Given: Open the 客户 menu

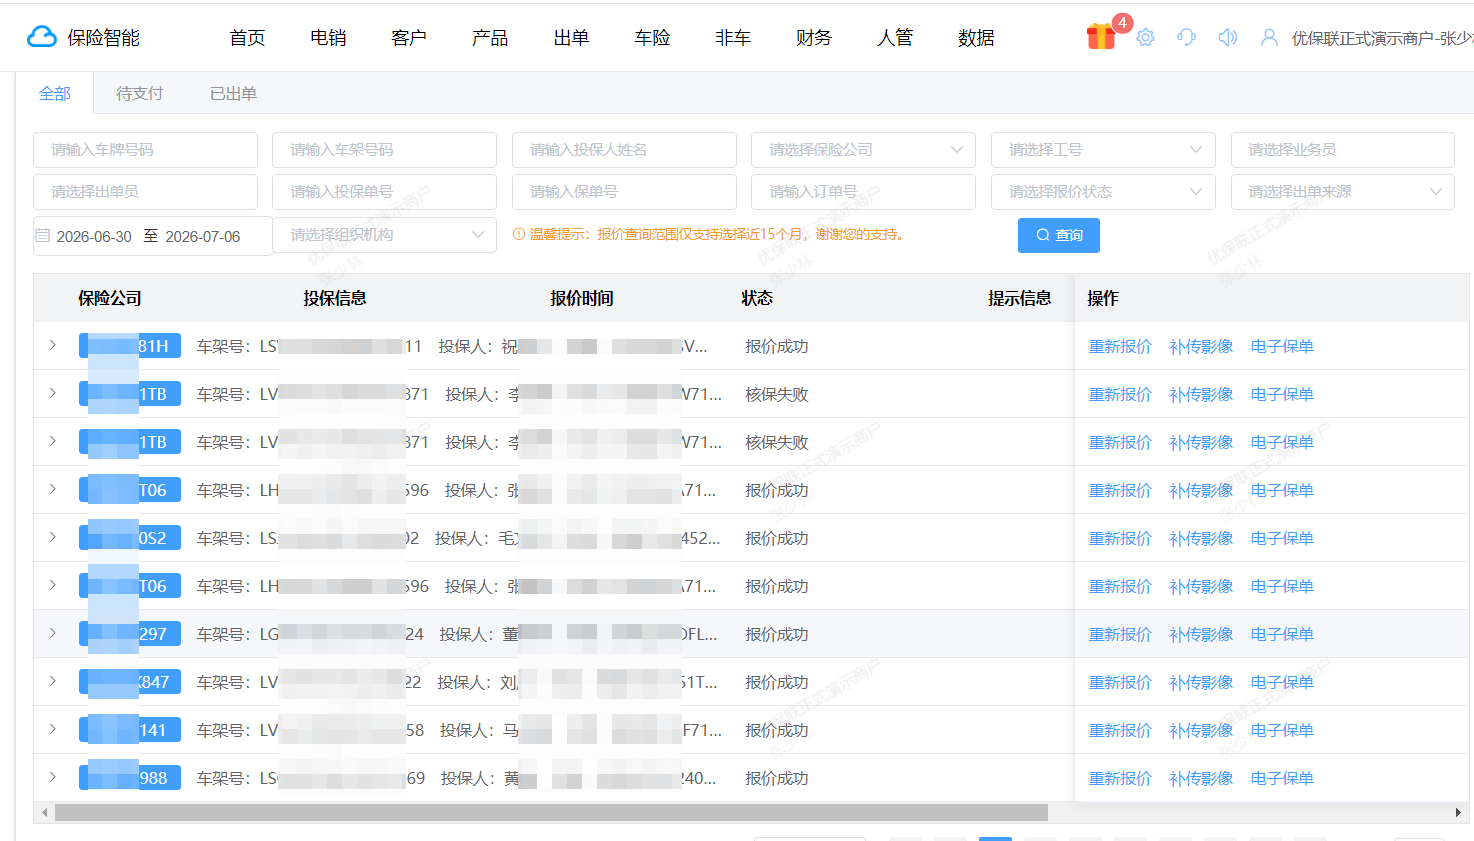Looking at the screenshot, I should tap(409, 38).
